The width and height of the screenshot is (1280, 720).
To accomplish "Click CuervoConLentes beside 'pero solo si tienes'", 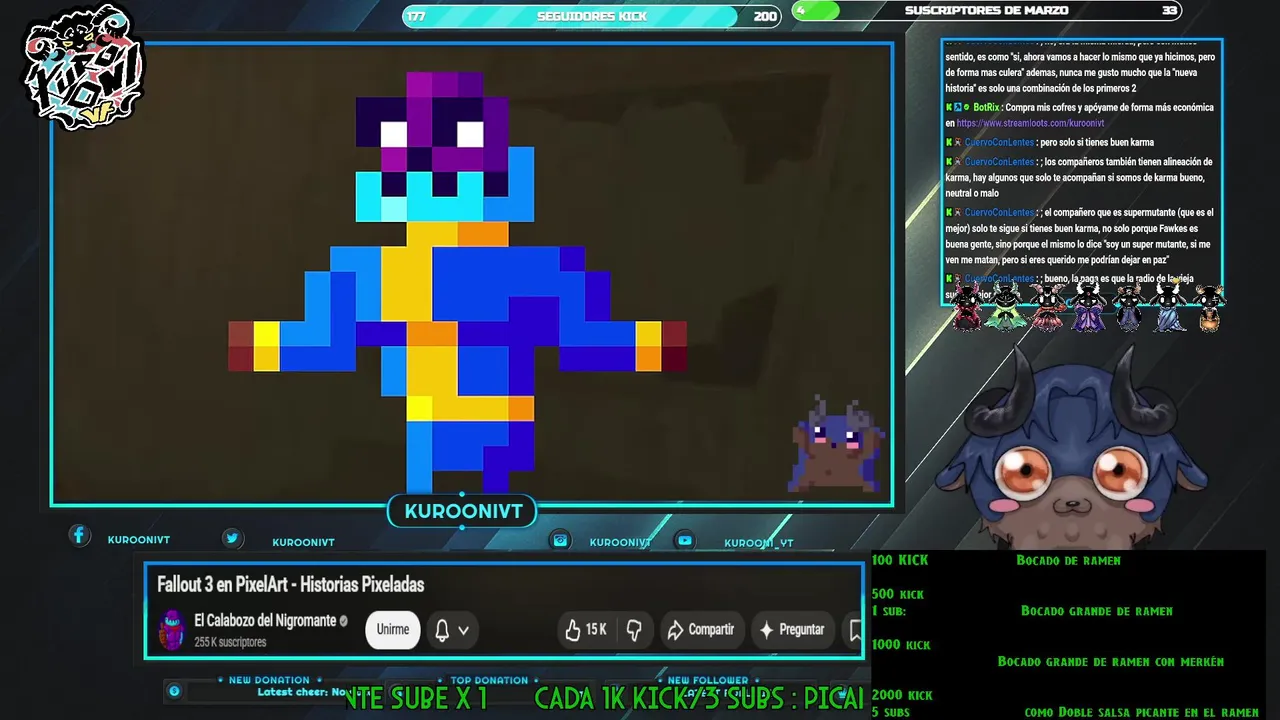I will point(999,143).
